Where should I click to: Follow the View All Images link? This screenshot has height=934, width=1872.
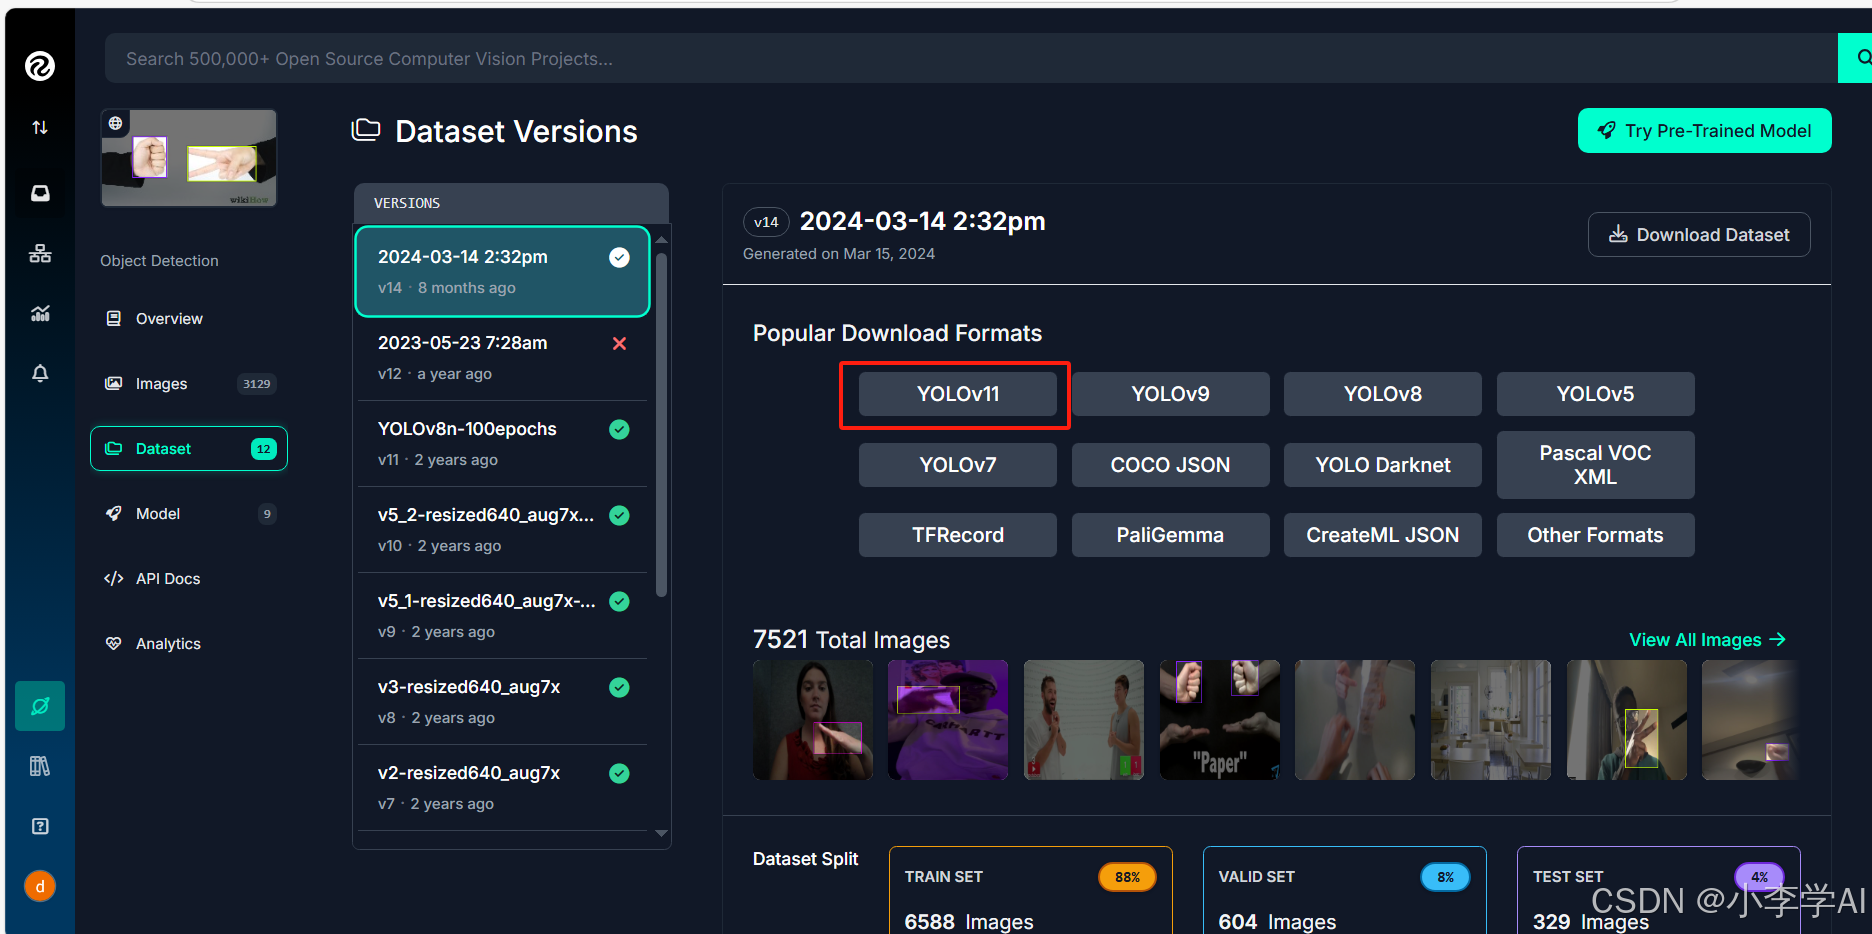(1707, 640)
